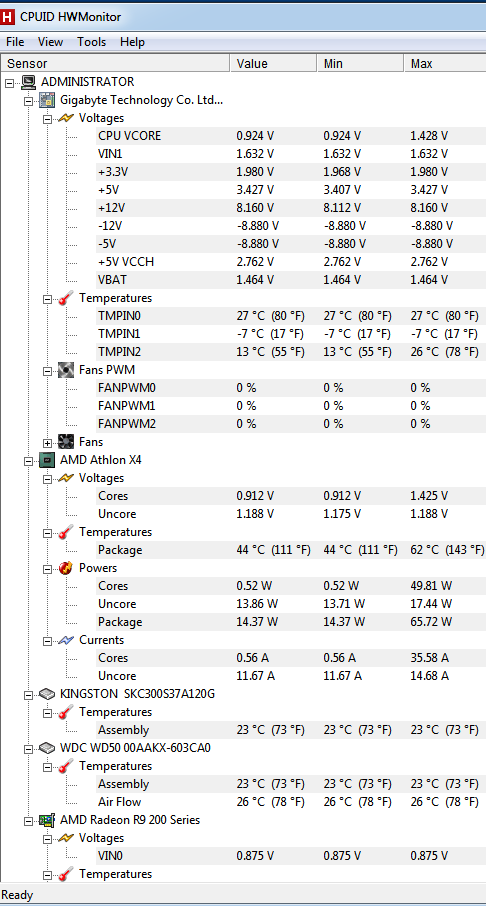486x906 pixels.
Task: Collapse the AMD Athlon X4 Temperatures node
Action: click(47, 532)
